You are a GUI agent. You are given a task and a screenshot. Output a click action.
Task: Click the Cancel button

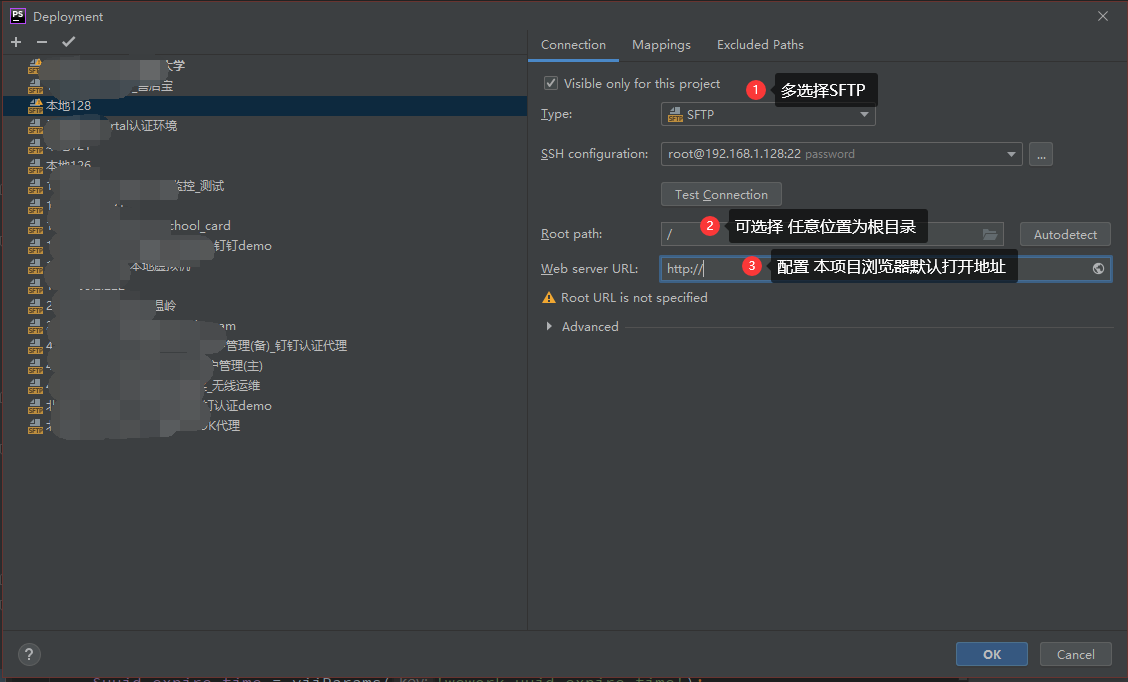pos(1075,654)
